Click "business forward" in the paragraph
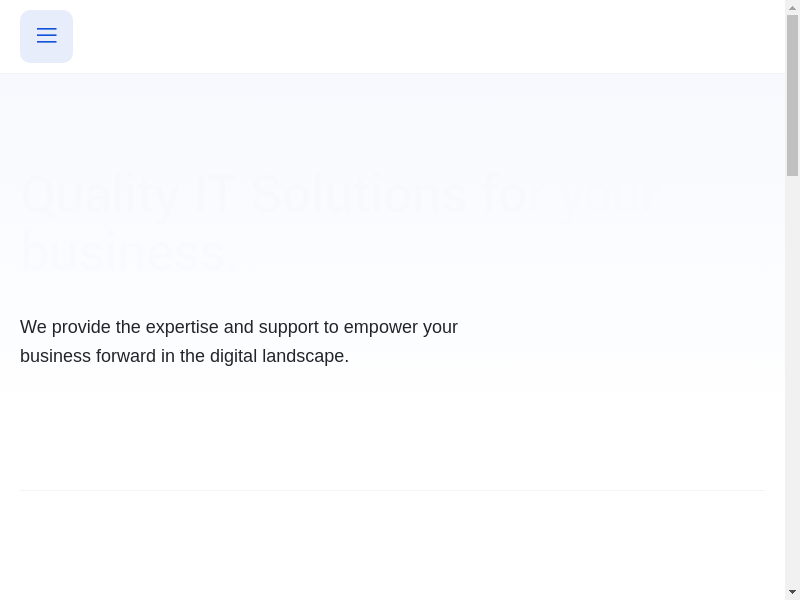This screenshot has width=800, height=600. pos(88,356)
